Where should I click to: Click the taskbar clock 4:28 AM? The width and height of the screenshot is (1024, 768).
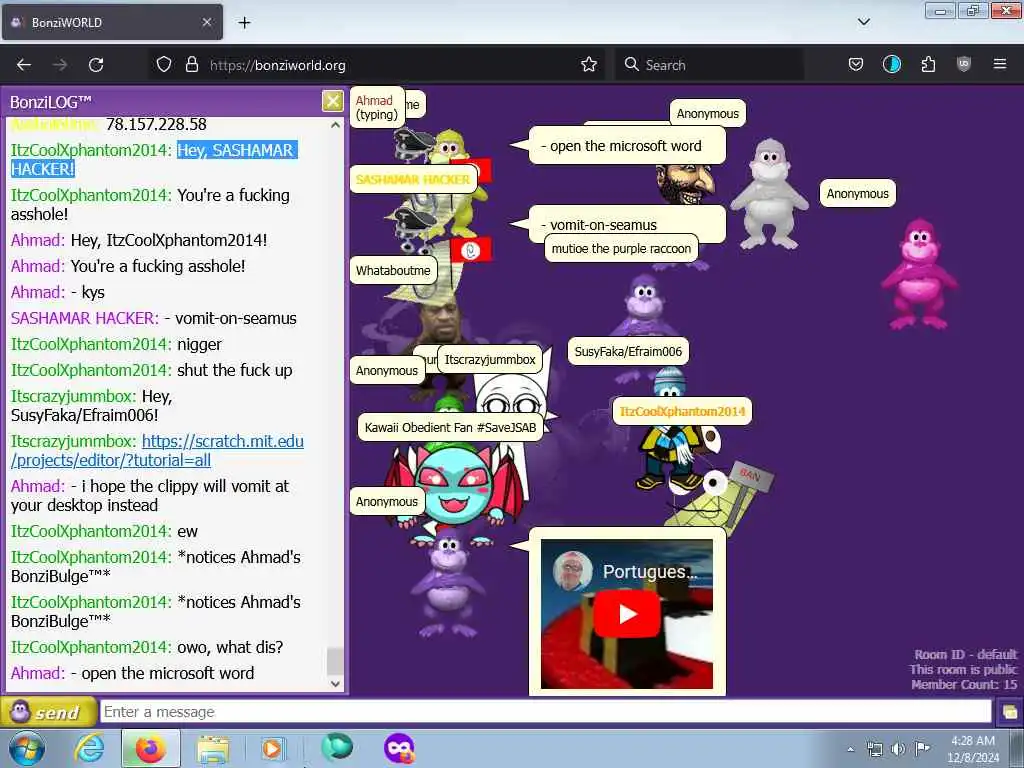tap(973, 741)
